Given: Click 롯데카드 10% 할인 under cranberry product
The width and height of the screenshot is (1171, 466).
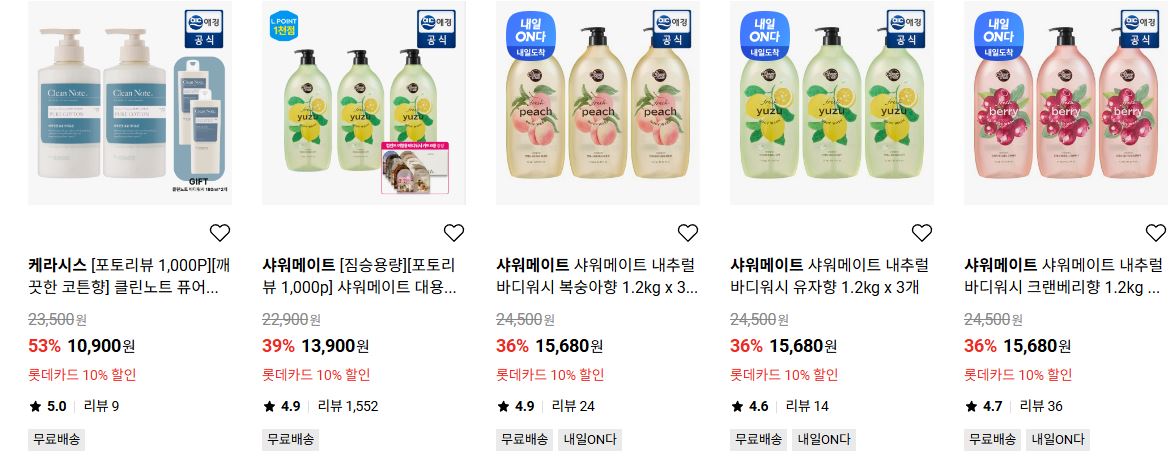Looking at the screenshot, I should click(x=1018, y=375).
